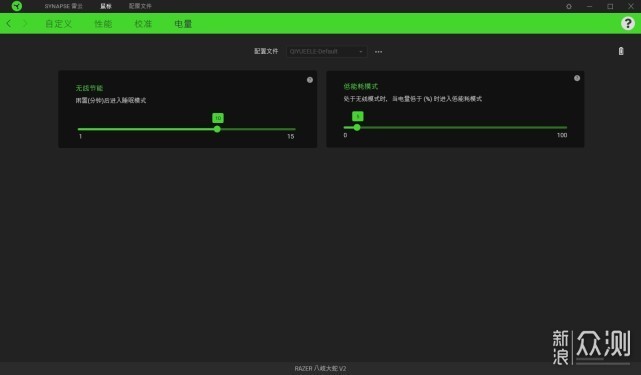This screenshot has width=641, height=375.
Task: Switch to the 鼠标 tab
Action: tap(106, 6)
